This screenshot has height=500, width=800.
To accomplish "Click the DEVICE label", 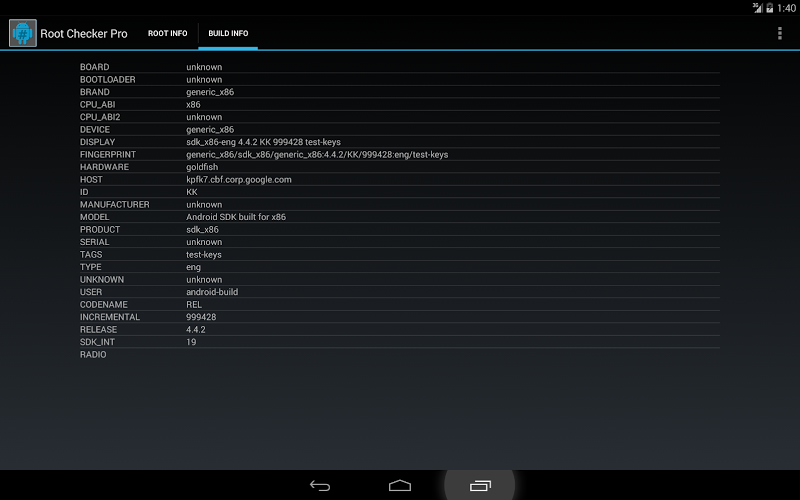I will pyautogui.click(x=94, y=130).
